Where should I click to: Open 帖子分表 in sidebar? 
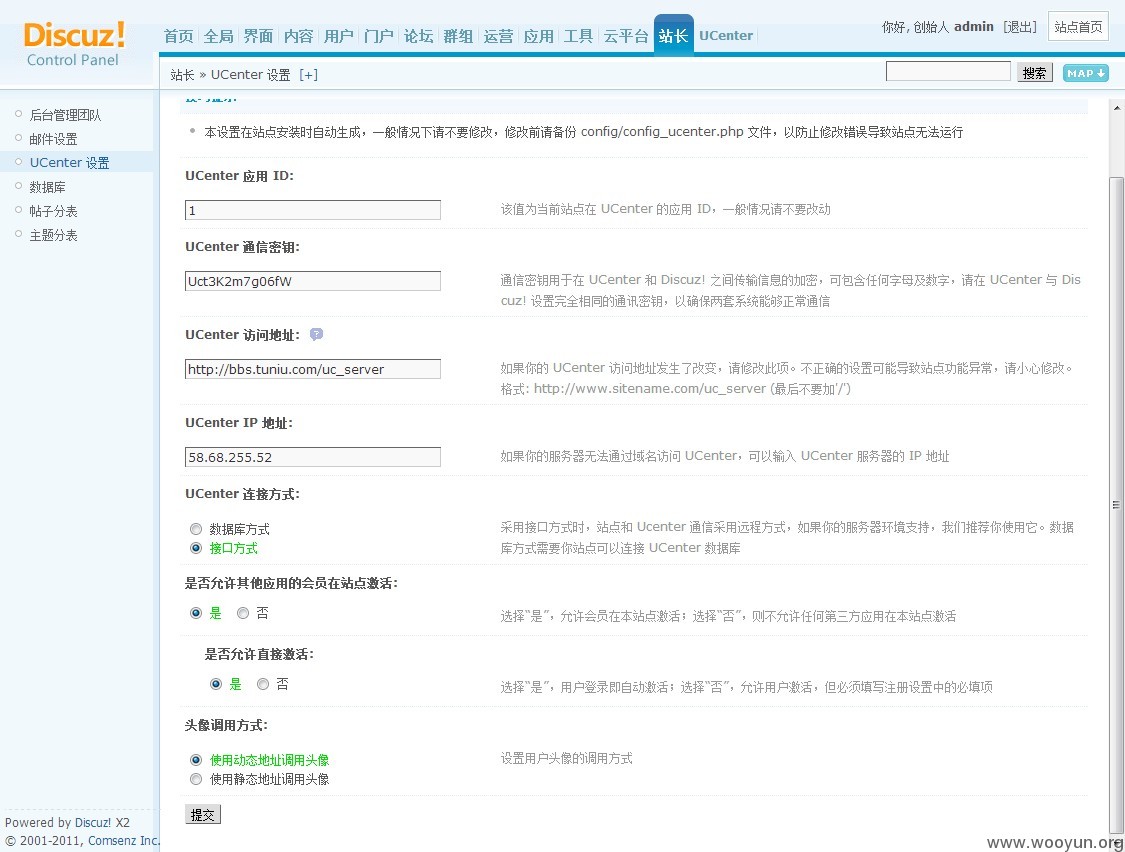(53, 211)
